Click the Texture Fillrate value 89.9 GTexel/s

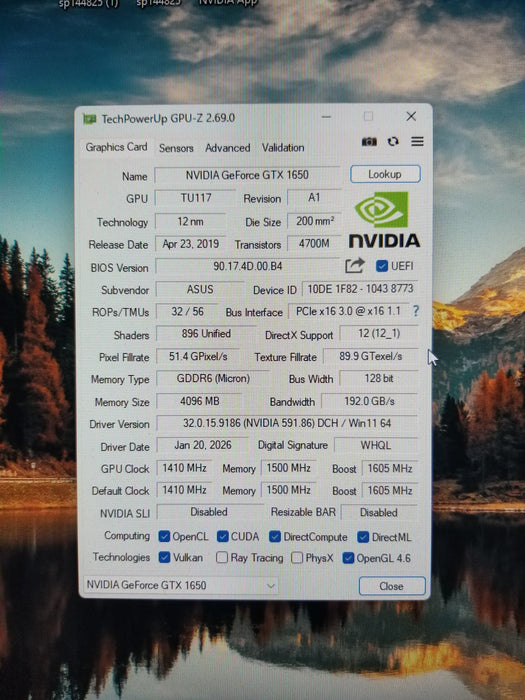pos(371,356)
